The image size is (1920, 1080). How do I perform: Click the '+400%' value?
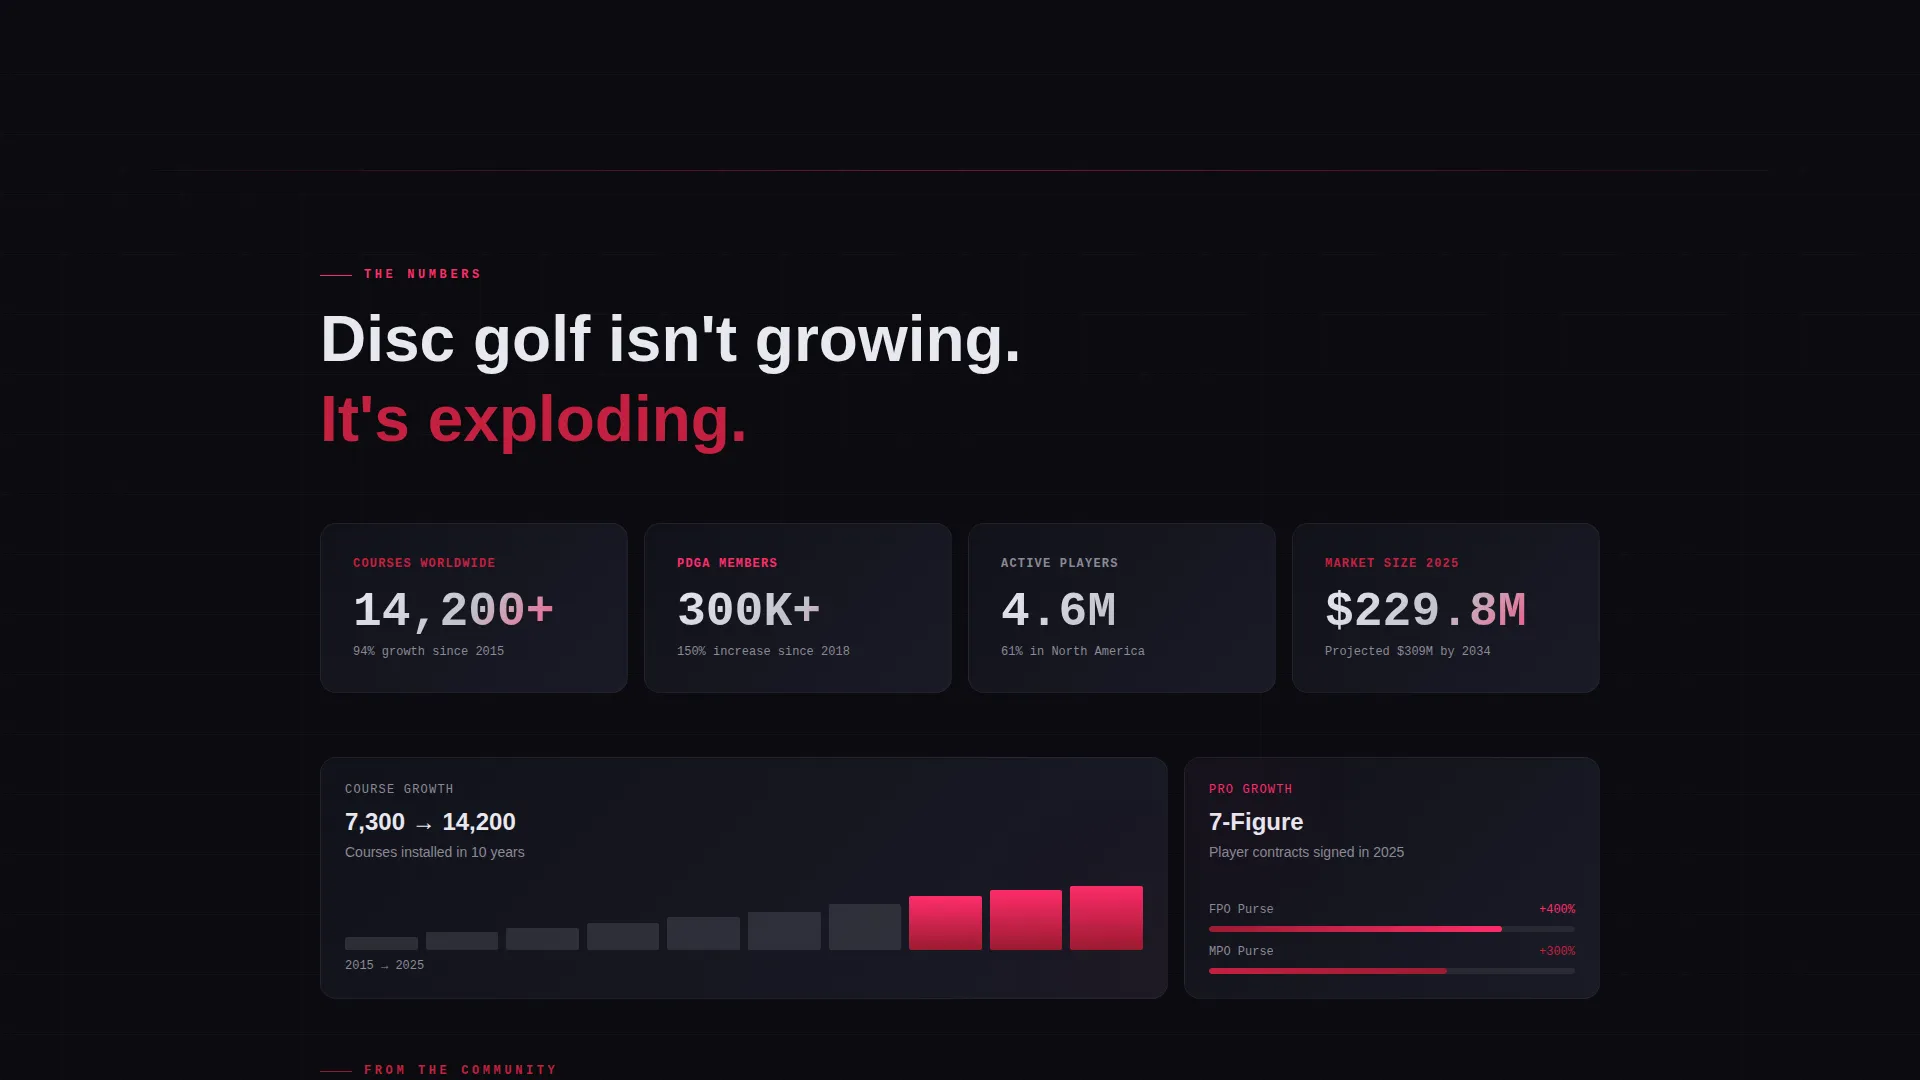click(x=1557, y=909)
